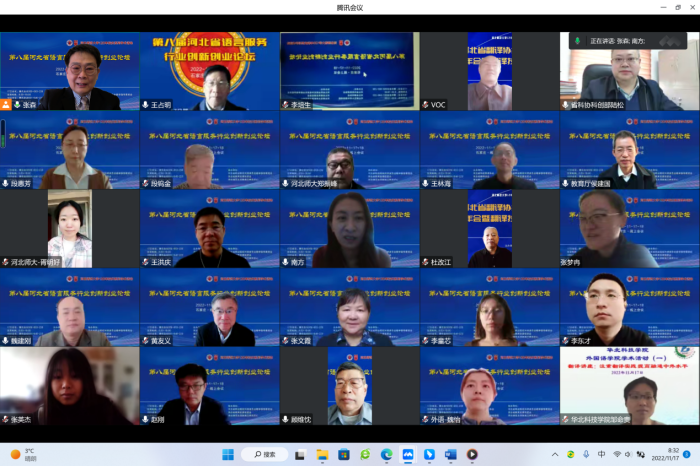Open File Explorer from the taskbar
This screenshot has width=700, height=466.
(x=322, y=454)
